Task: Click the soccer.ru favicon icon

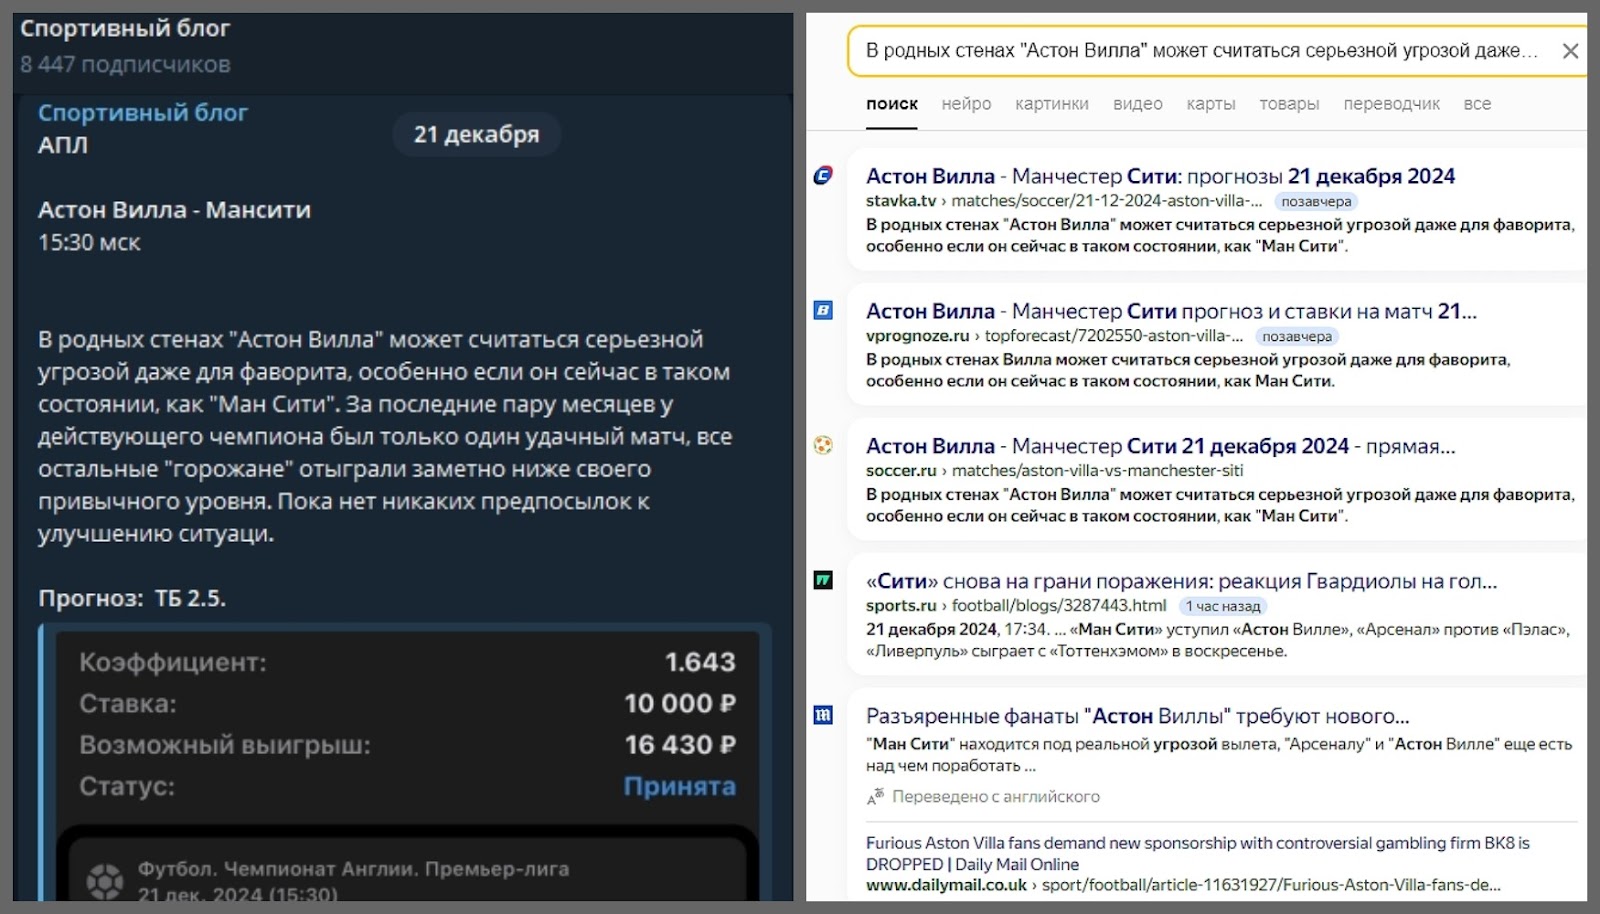Action: click(x=823, y=446)
